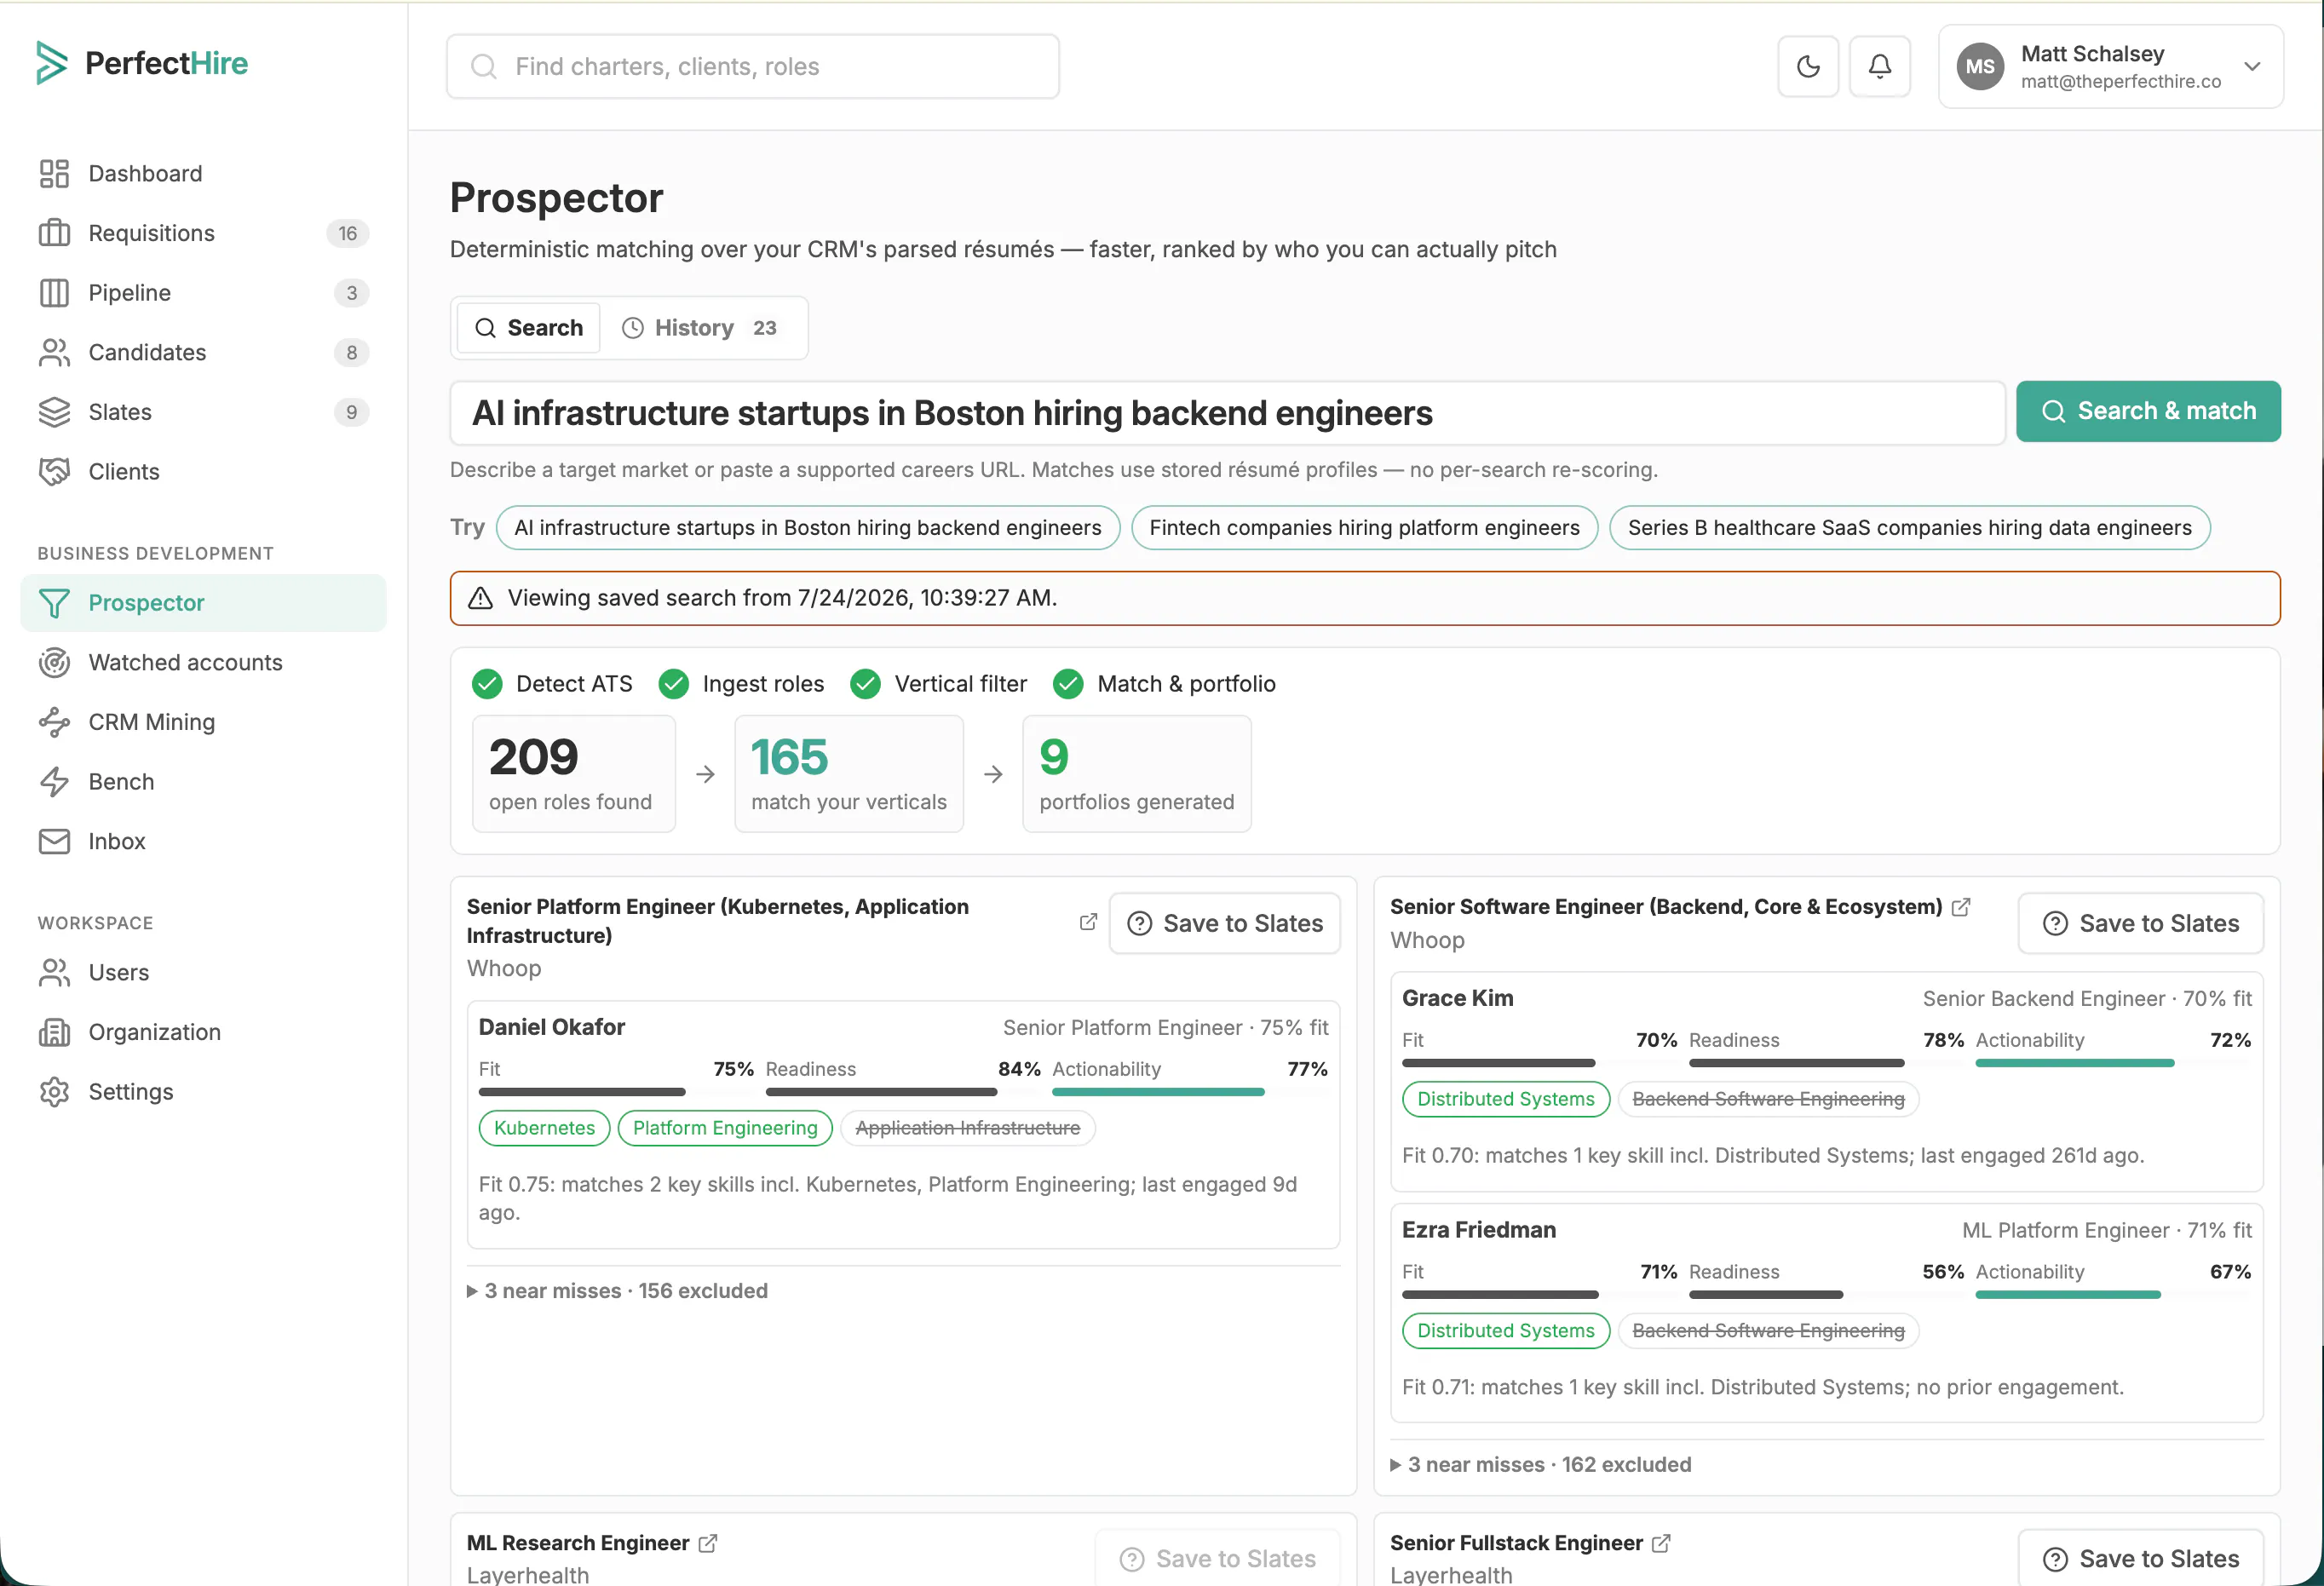Screen dimensions: 2324x1586
Task: Click the Detect ATS green checkmark
Action: tap(487, 684)
